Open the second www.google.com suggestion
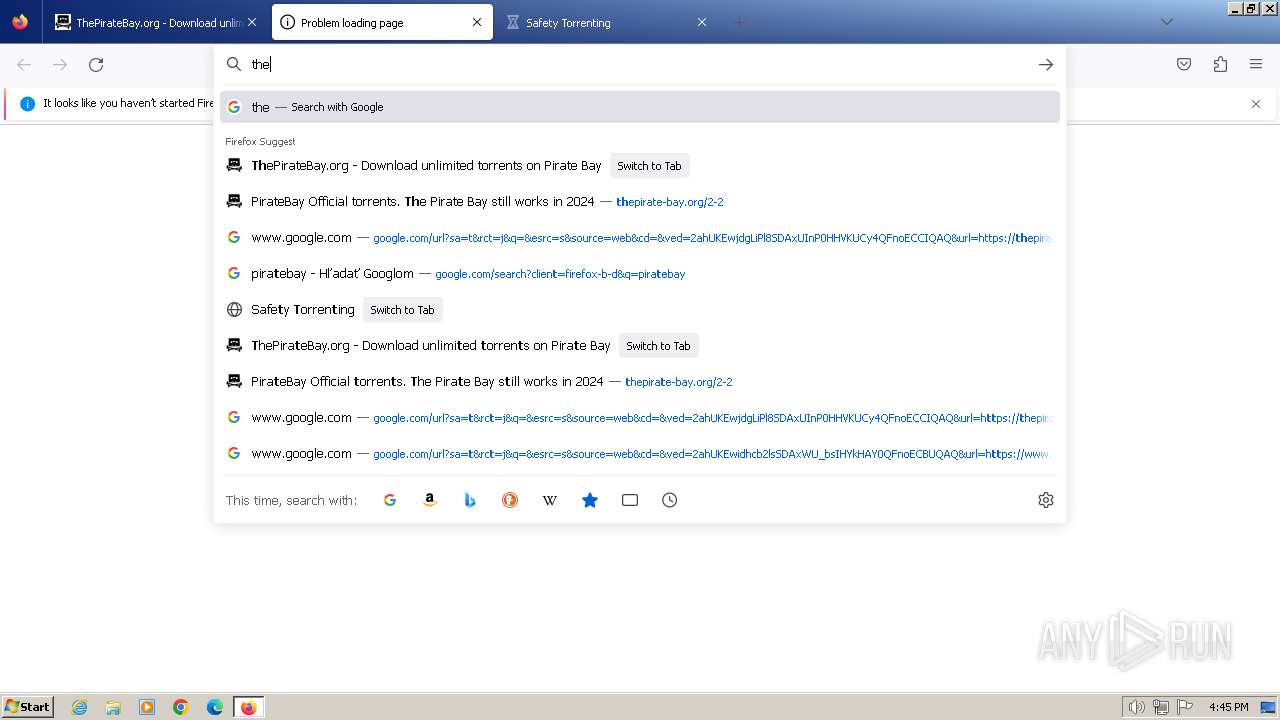 tap(640, 418)
